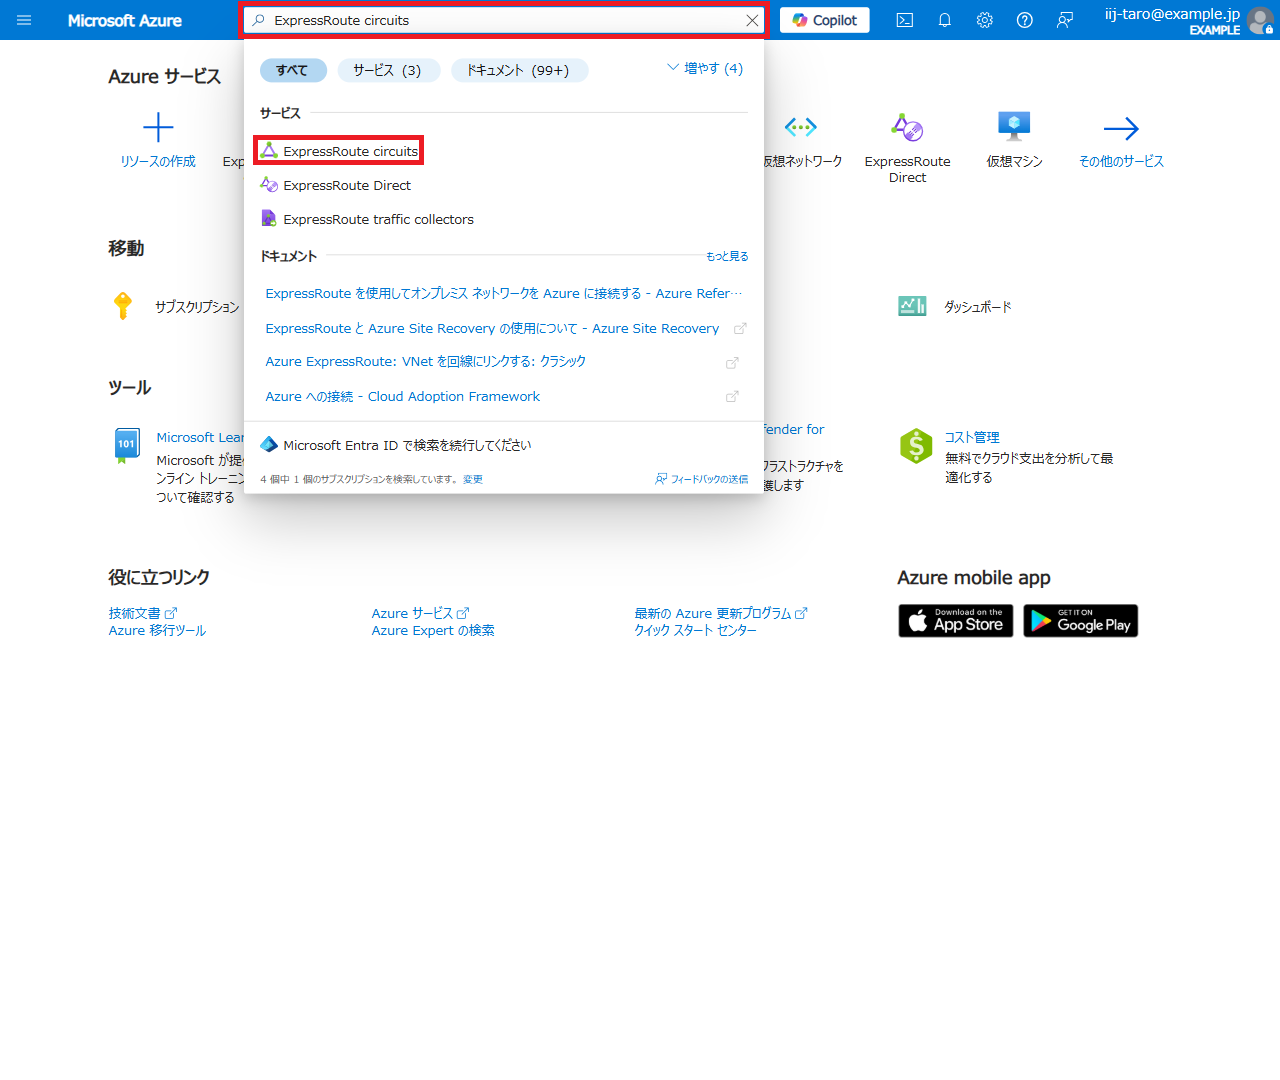Click フィードバックの送信 link
The width and height of the screenshot is (1280, 1080).
click(x=702, y=479)
